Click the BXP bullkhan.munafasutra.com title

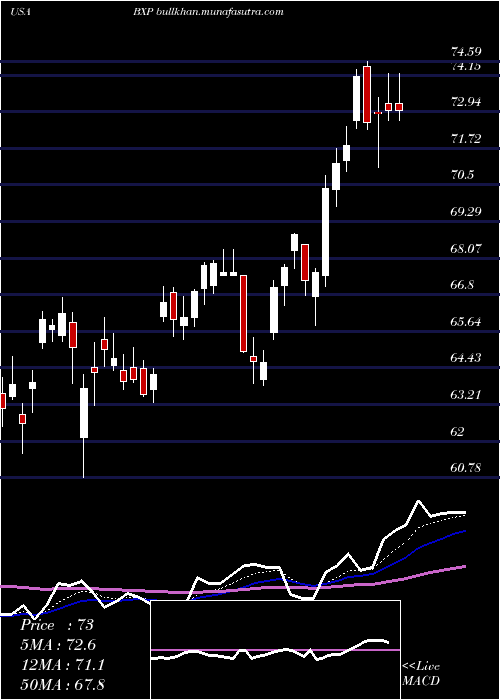tap(208, 12)
